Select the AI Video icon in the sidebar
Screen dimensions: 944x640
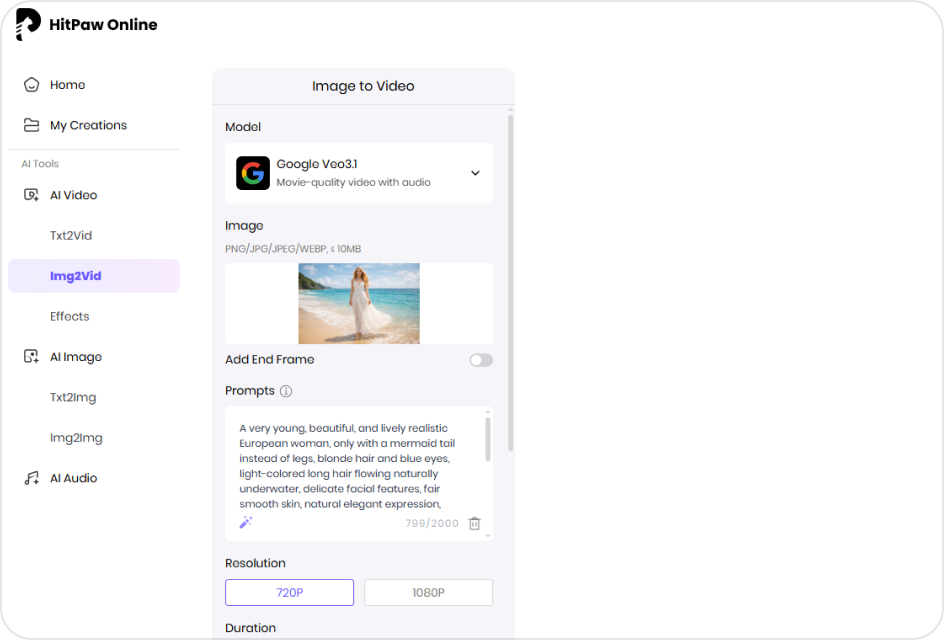point(30,195)
